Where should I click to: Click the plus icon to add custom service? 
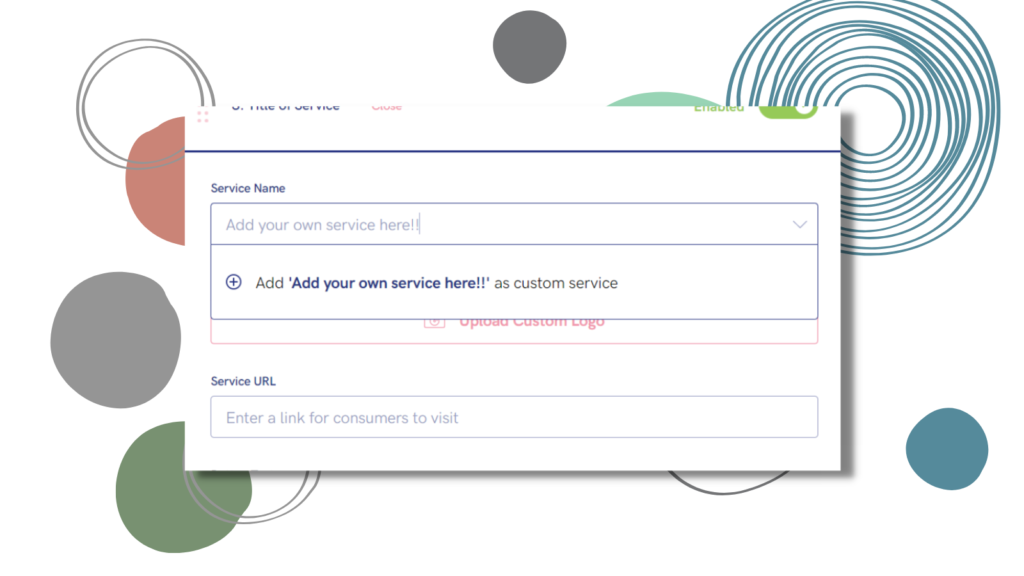point(233,282)
